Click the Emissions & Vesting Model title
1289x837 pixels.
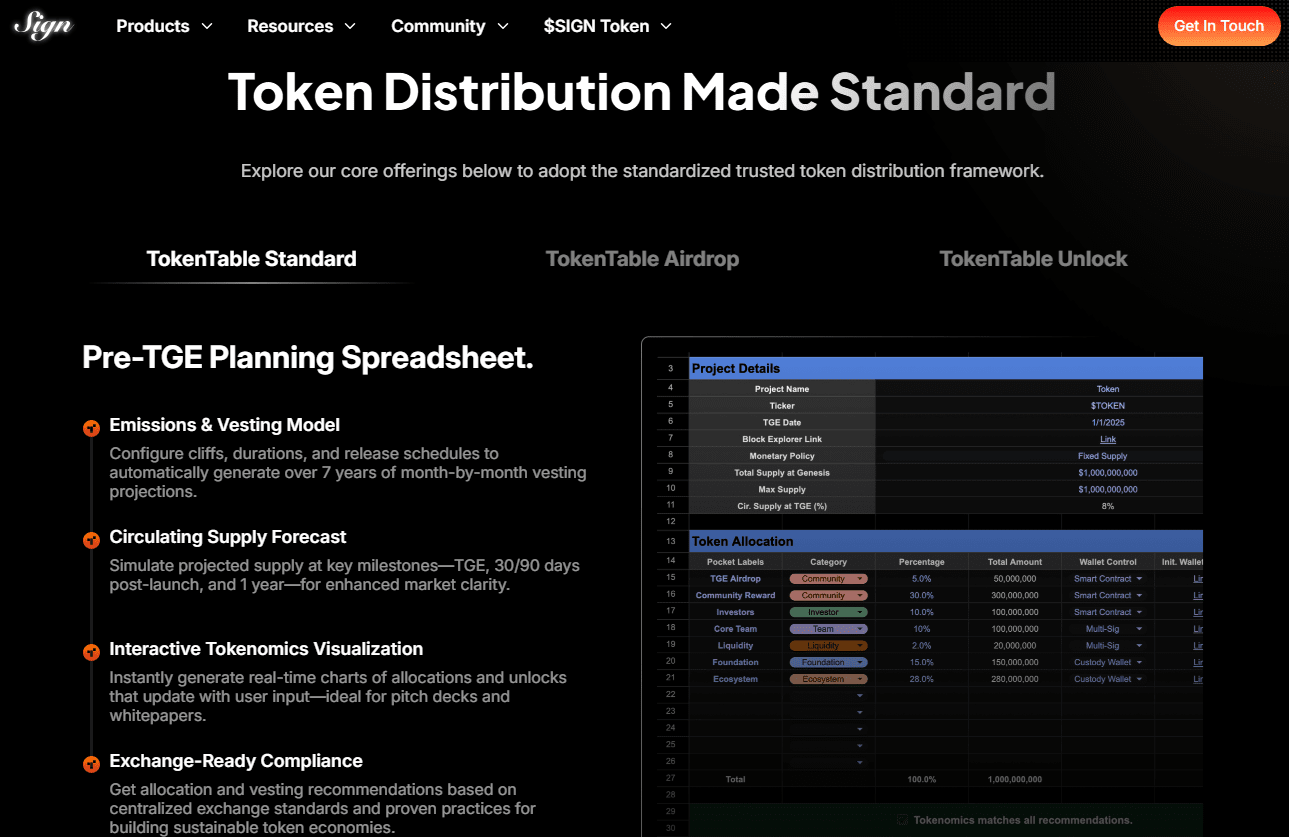224,425
